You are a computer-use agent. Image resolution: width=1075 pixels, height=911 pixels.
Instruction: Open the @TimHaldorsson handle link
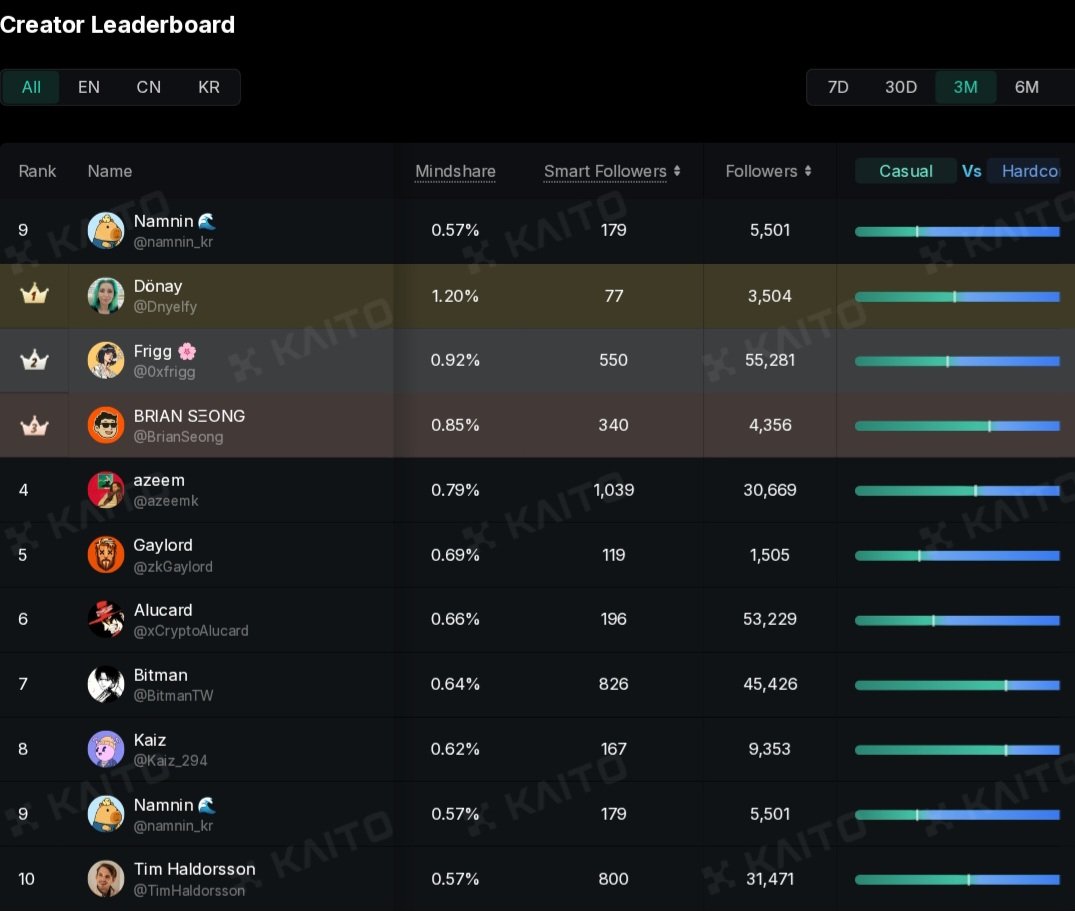pos(189,890)
